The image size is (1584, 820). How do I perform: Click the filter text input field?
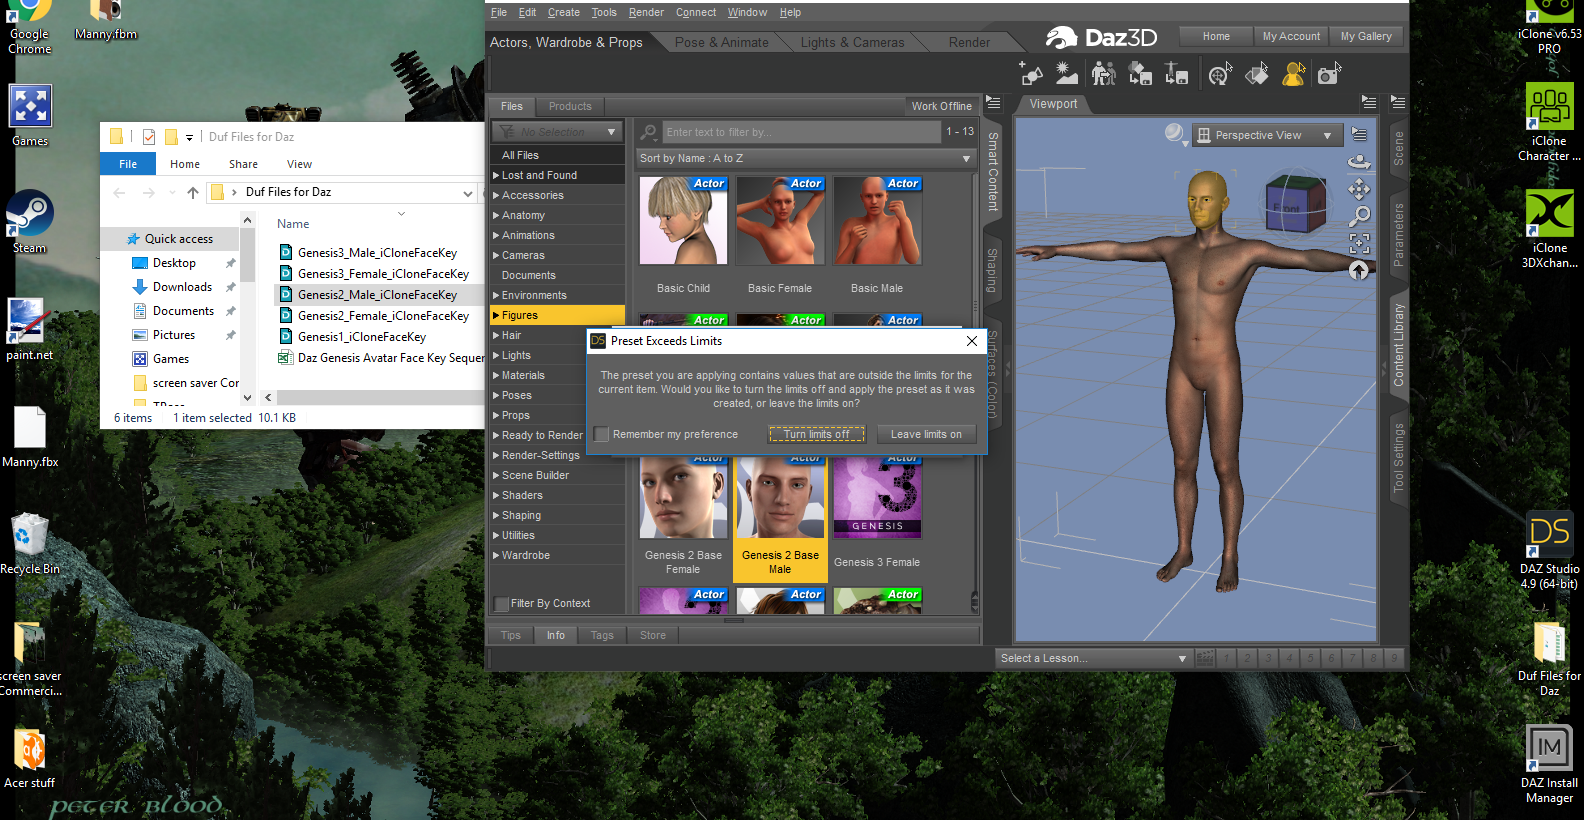click(x=801, y=132)
